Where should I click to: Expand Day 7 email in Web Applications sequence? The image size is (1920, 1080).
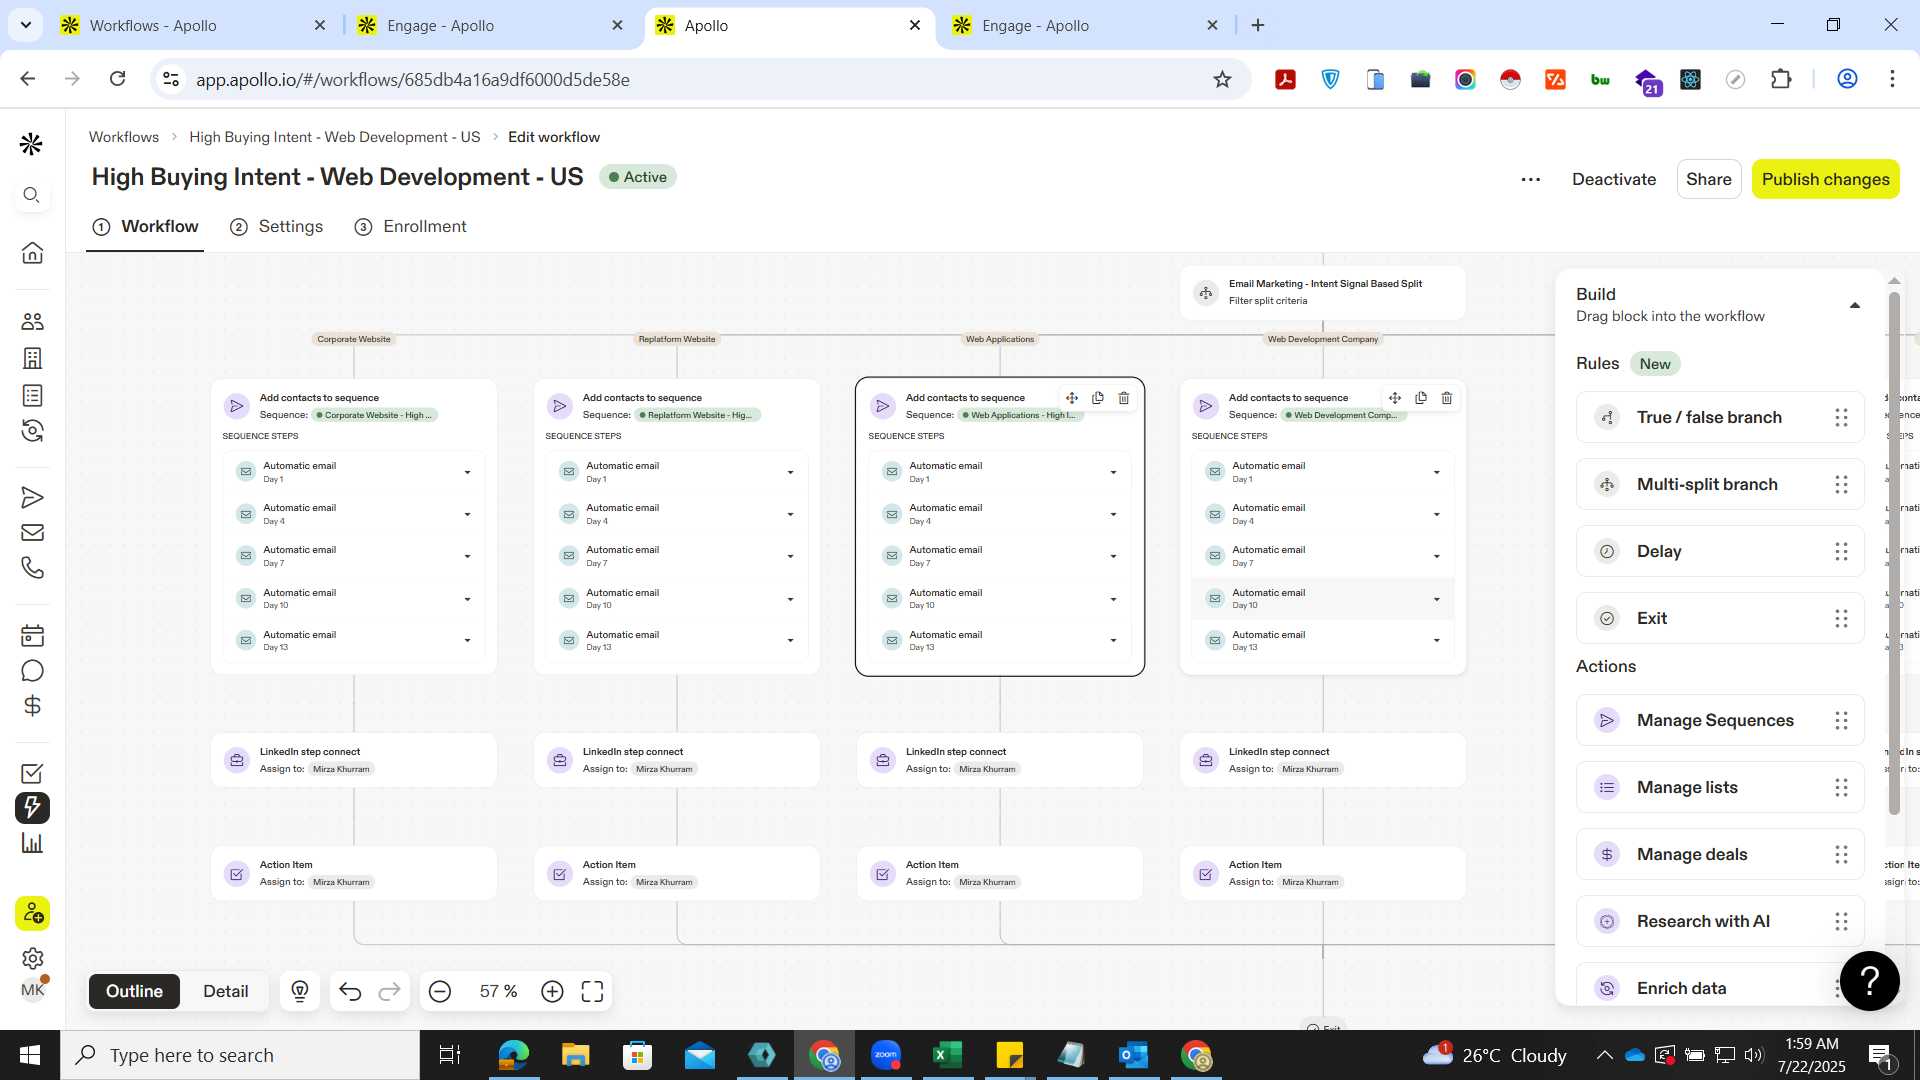click(x=1113, y=556)
